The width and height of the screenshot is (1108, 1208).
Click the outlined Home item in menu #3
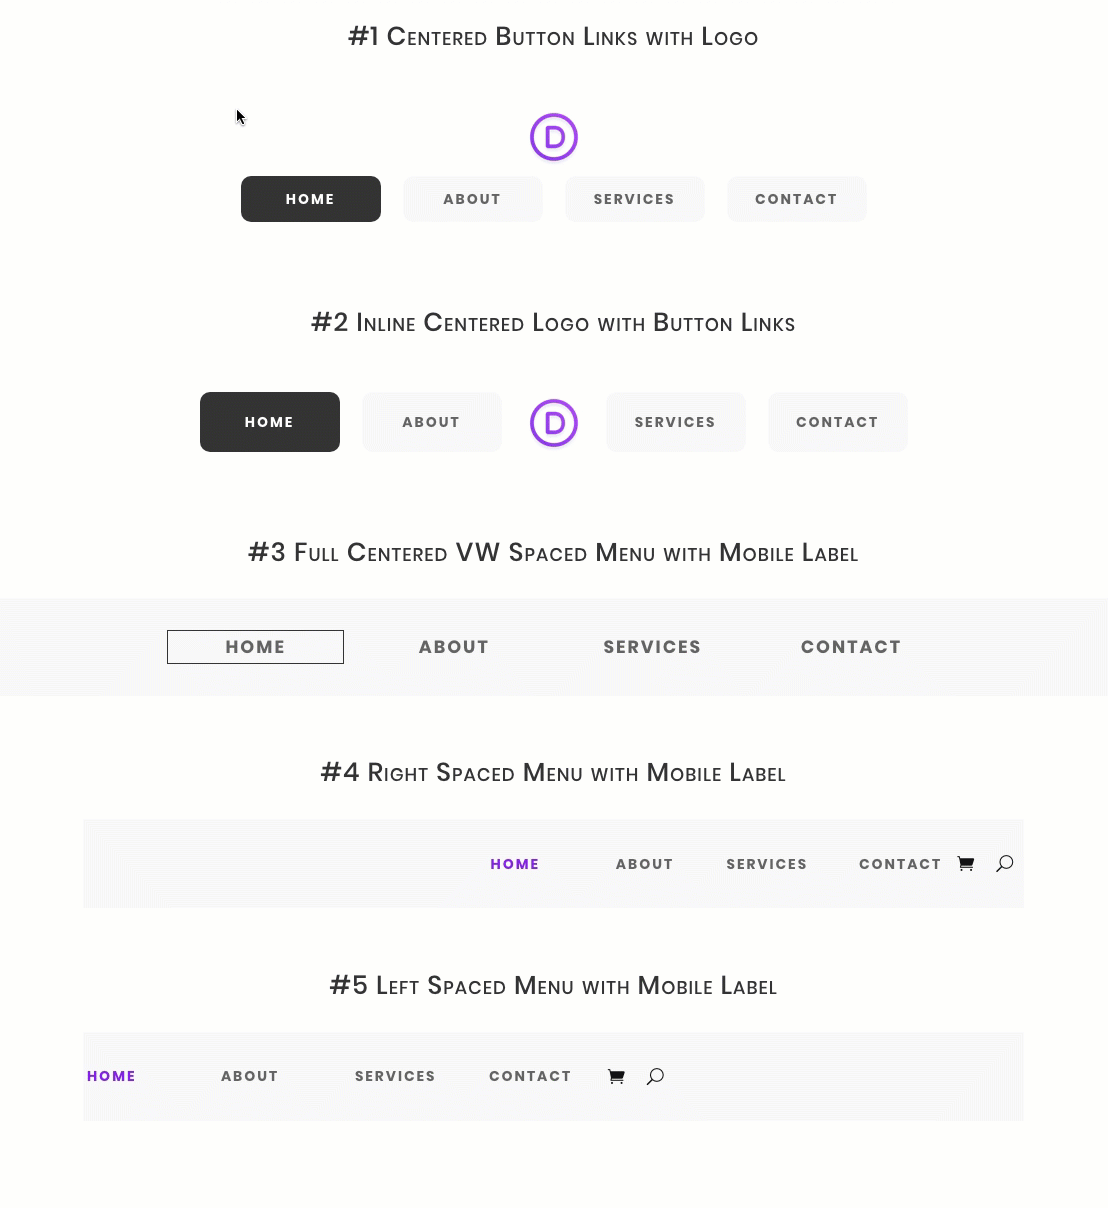click(255, 647)
